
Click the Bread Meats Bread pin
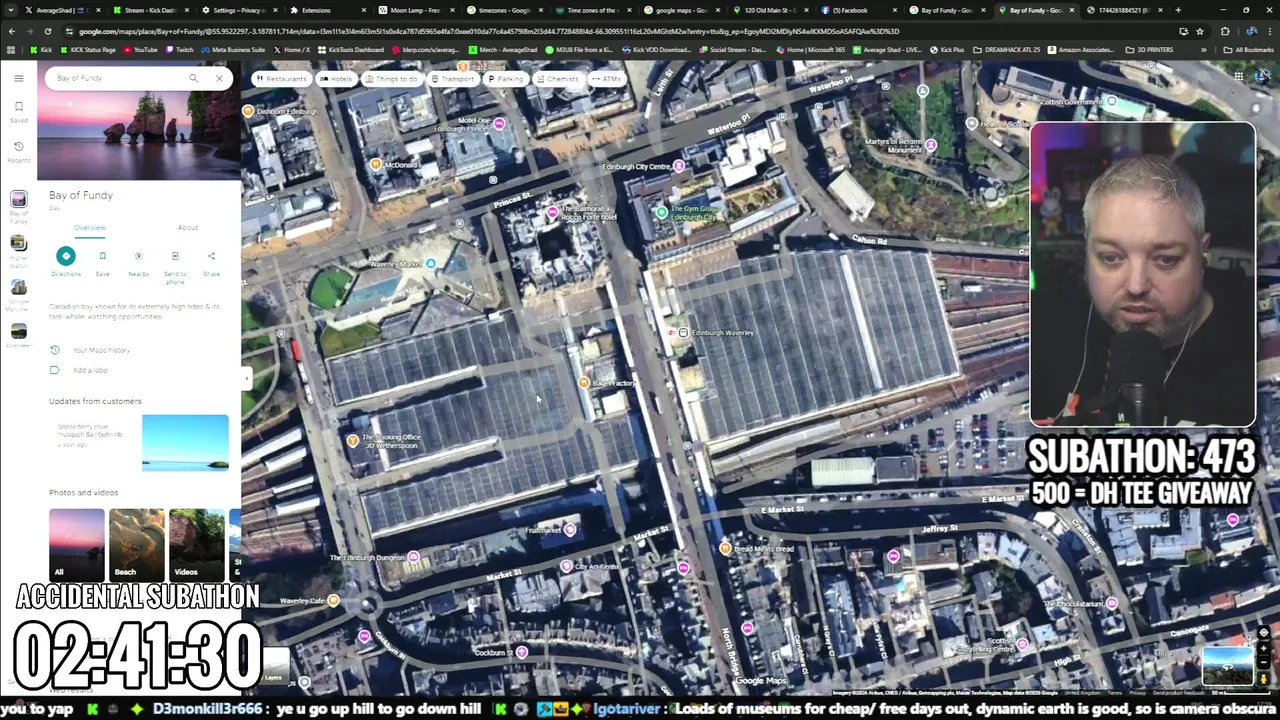[x=725, y=548]
